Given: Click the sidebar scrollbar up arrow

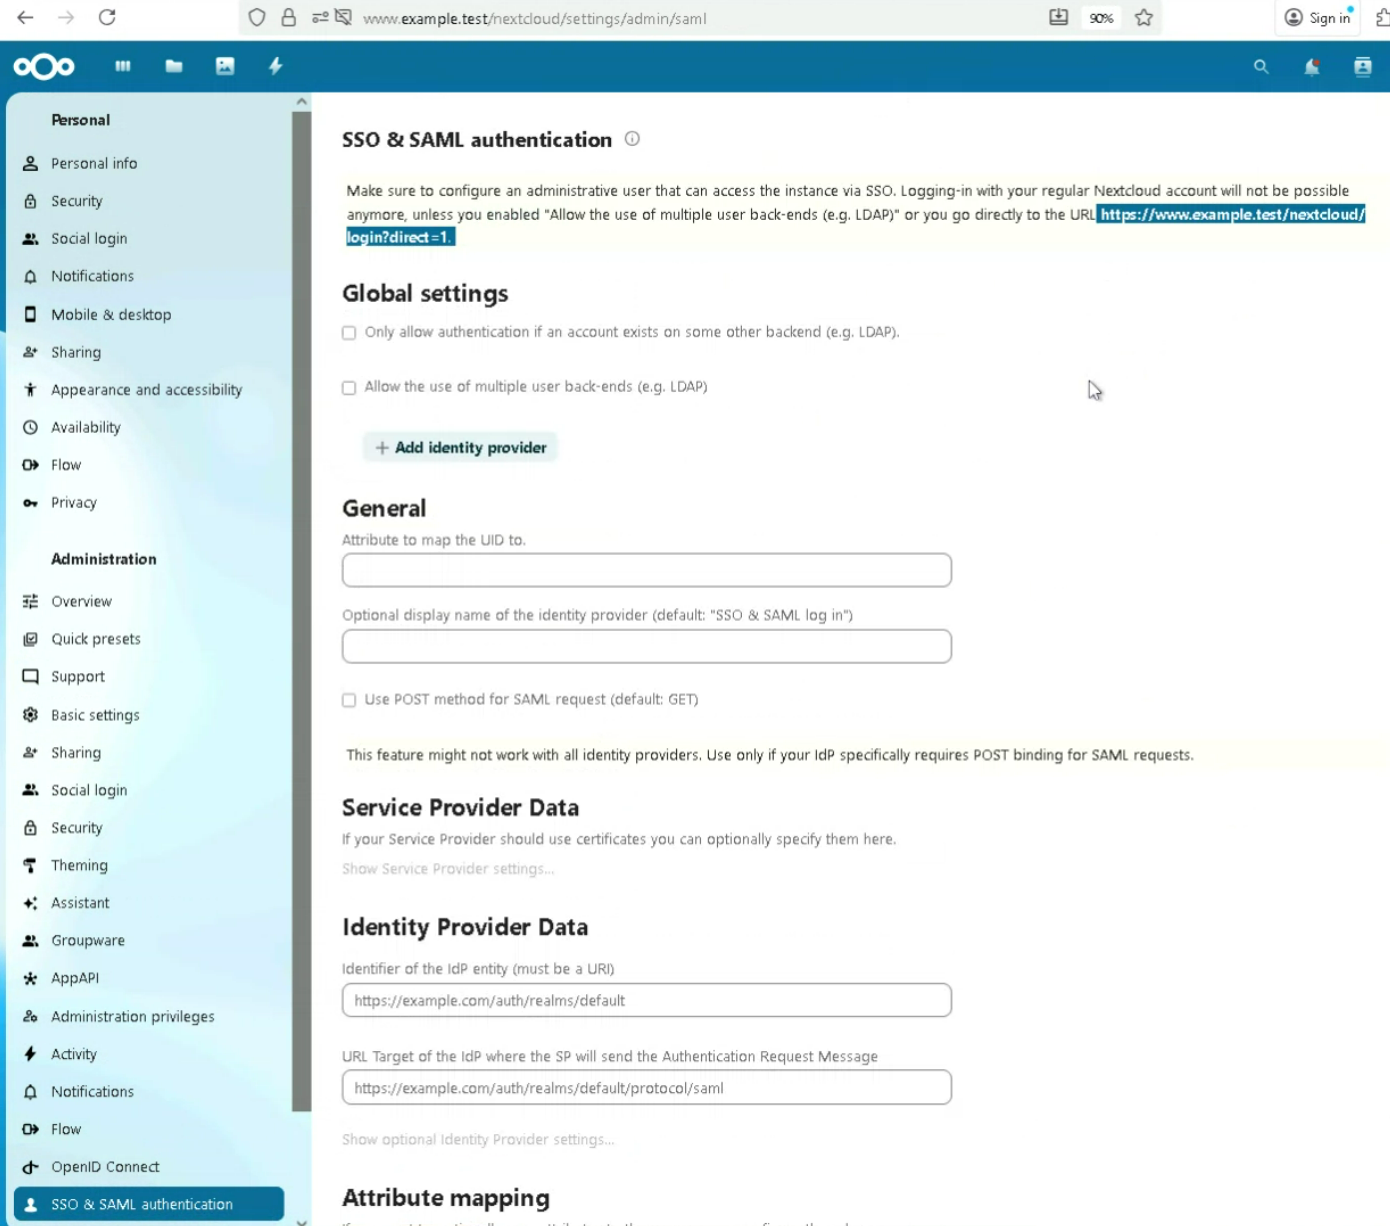Looking at the screenshot, I should pyautogui.click(x=301, y=102).
